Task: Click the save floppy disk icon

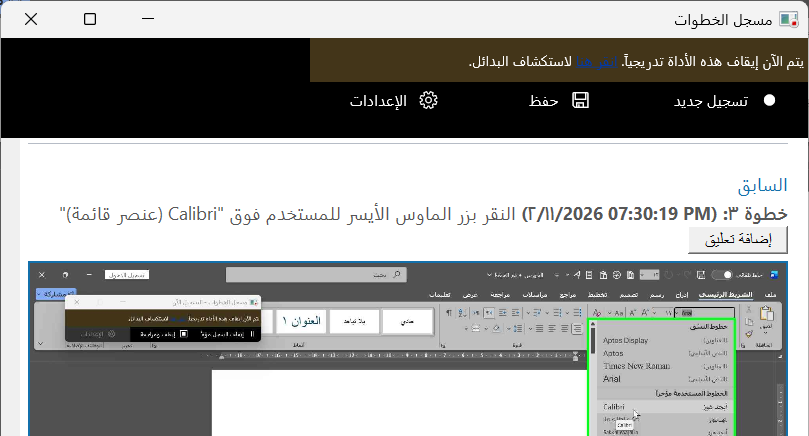Action: [x=579, y=100]
